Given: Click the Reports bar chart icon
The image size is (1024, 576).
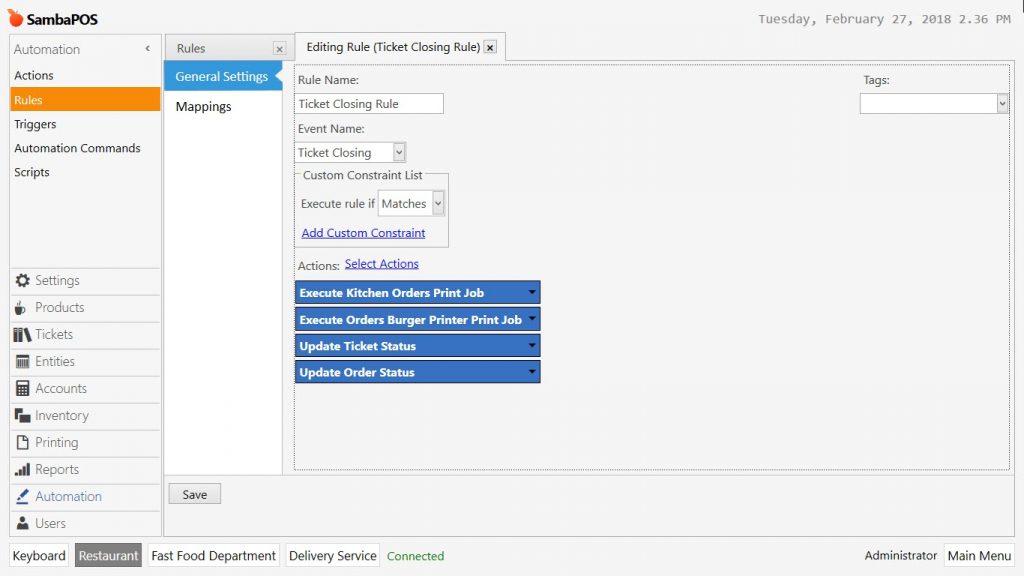Looking at the screenshot, I should 22,470.
